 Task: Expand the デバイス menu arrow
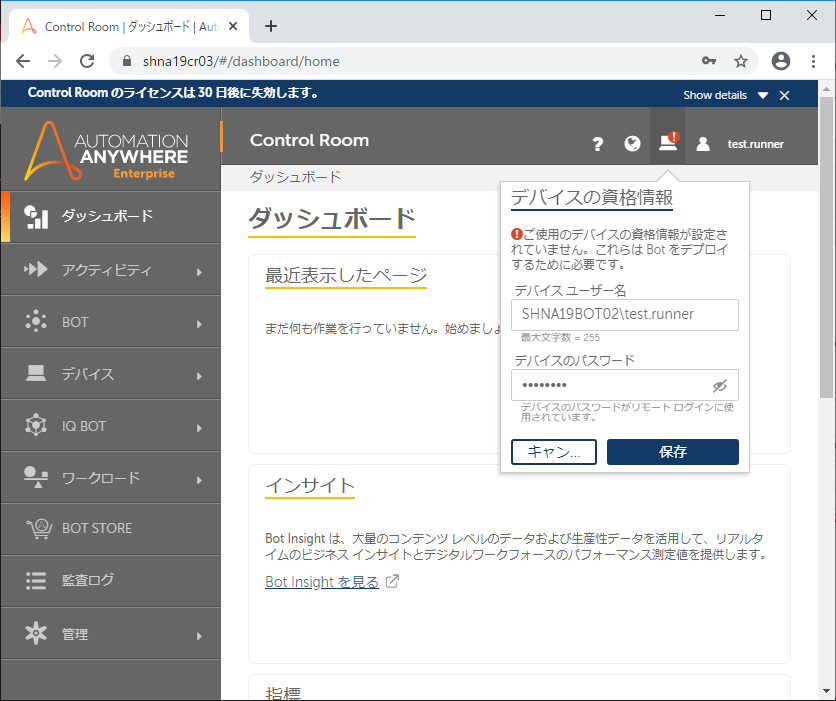(199, 376)
